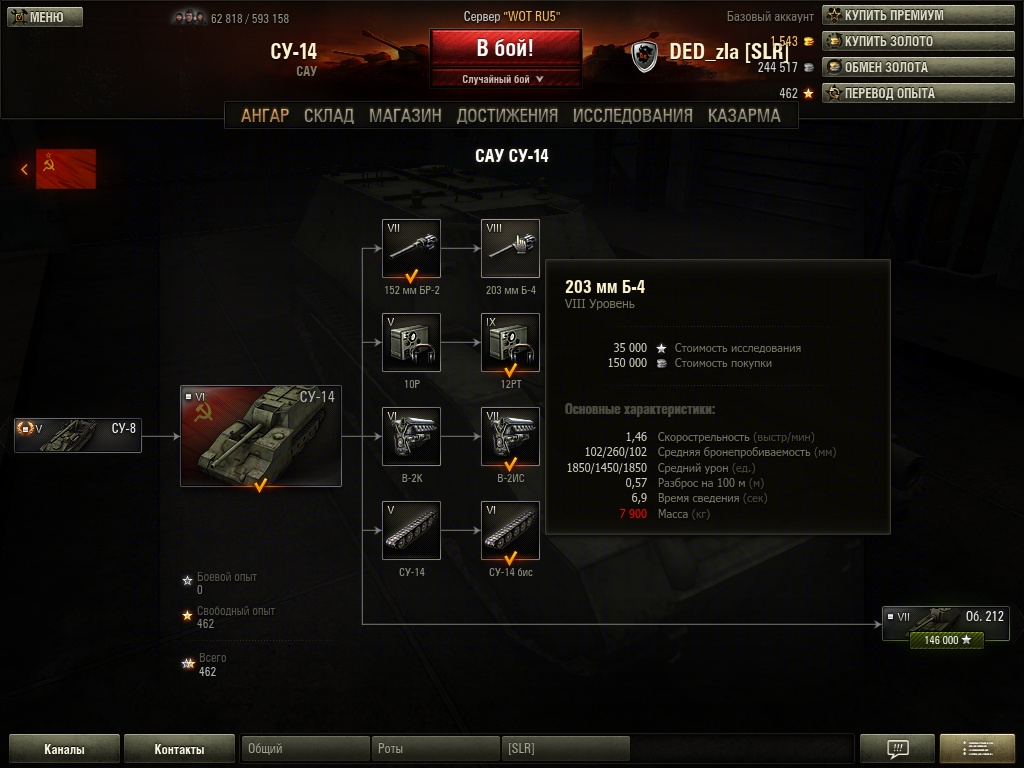Open the Об. 212 next vehicle node
Screen dimensions: 1024x768
click(x=946, y=624)
